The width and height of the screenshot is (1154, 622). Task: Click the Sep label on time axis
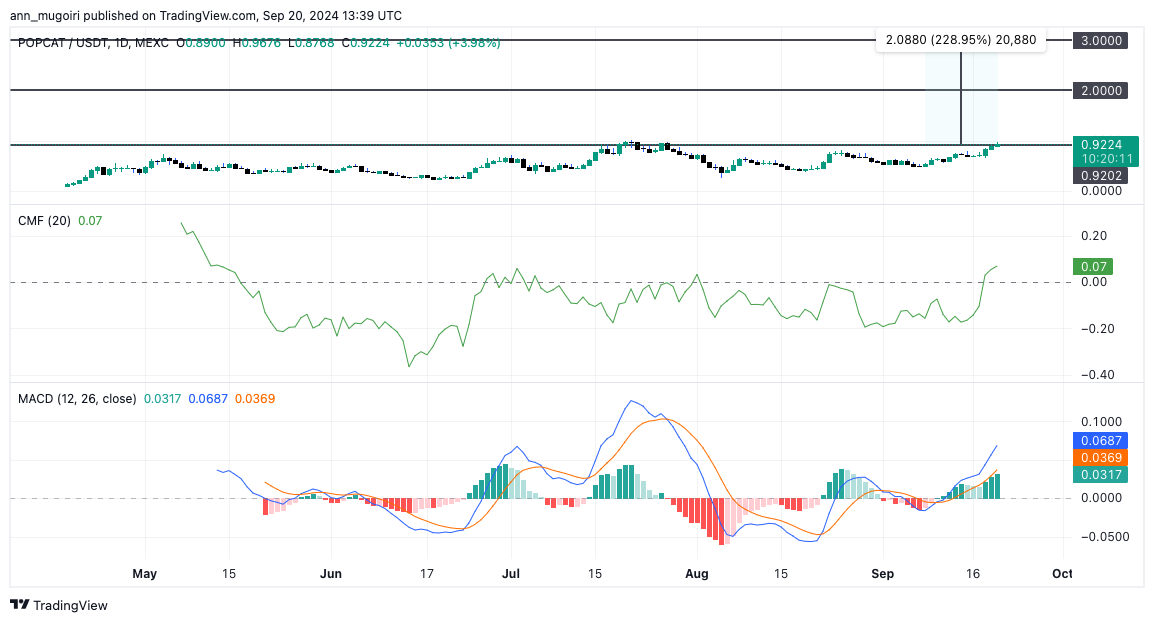tap(882, 573)
